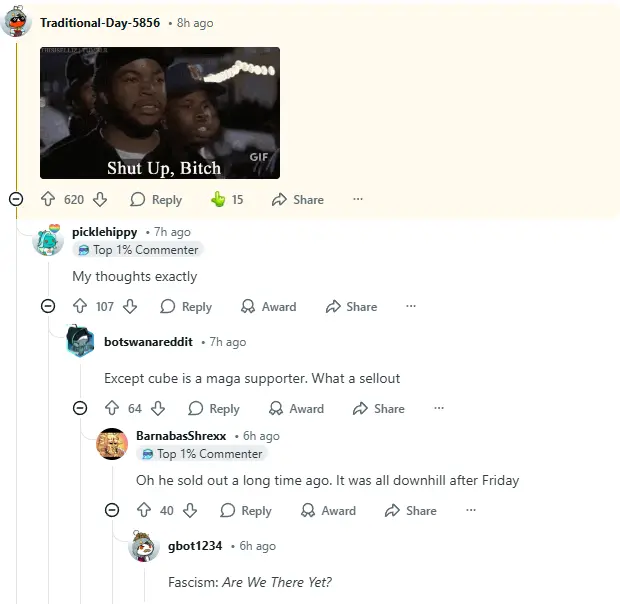Upvote BarnabasShrexx's comment
The width and height of the screenshot is (620, 604).
click(144, 510)
